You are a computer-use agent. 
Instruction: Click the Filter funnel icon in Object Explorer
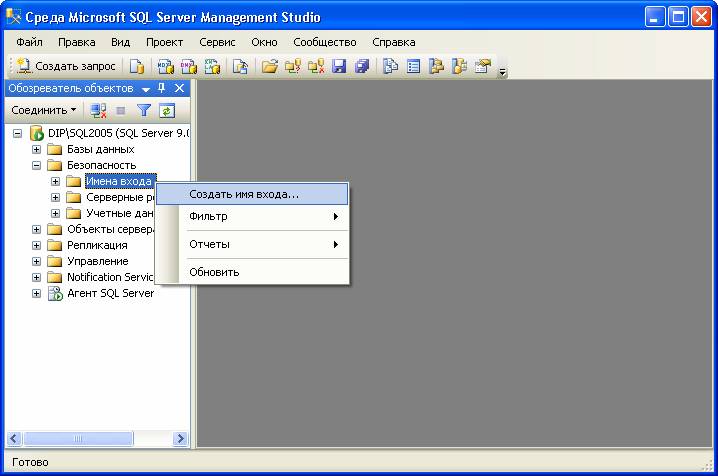(144, 110)
